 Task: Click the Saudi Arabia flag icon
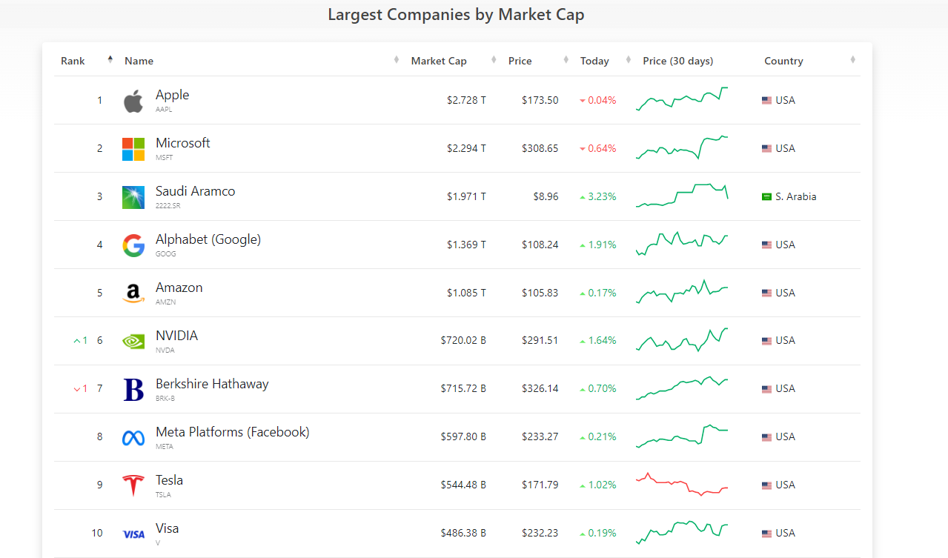[767, 196]
